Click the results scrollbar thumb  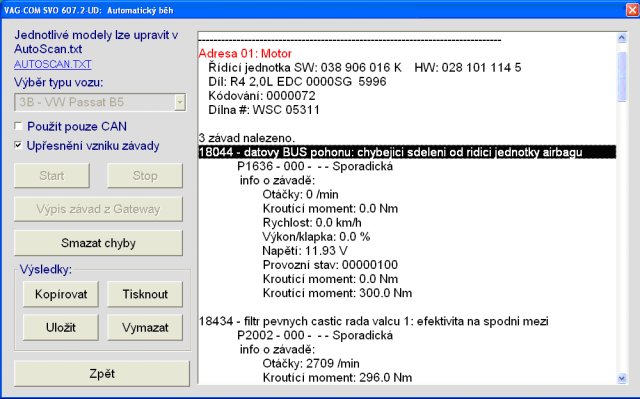(x=622, y=77)
